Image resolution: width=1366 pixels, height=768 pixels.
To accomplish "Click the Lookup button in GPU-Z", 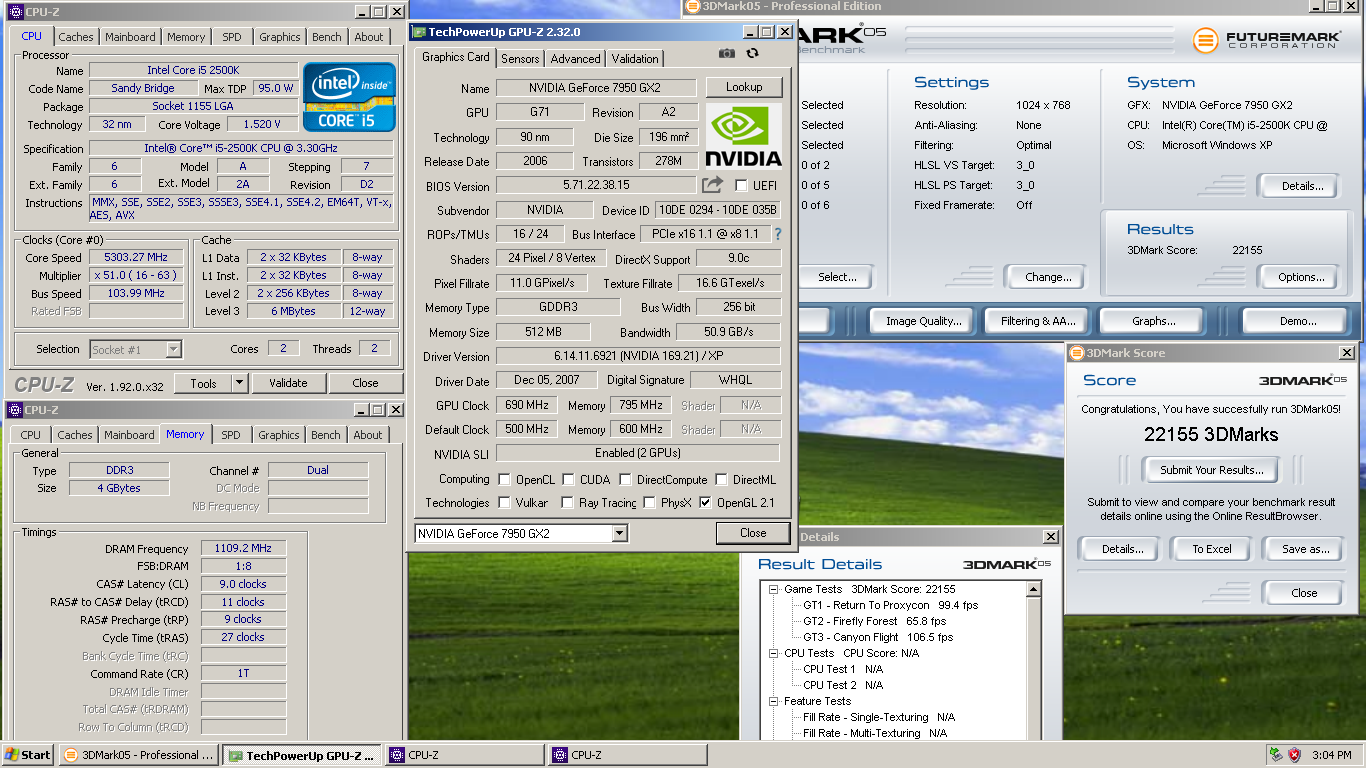I will coord(744,87).
